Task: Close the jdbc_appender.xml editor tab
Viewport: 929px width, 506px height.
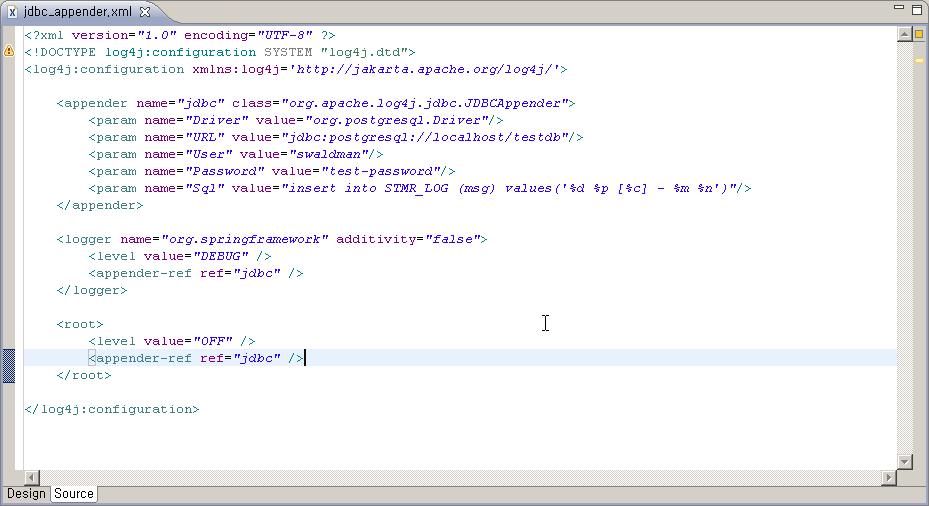Action: (x=145, y=12)
